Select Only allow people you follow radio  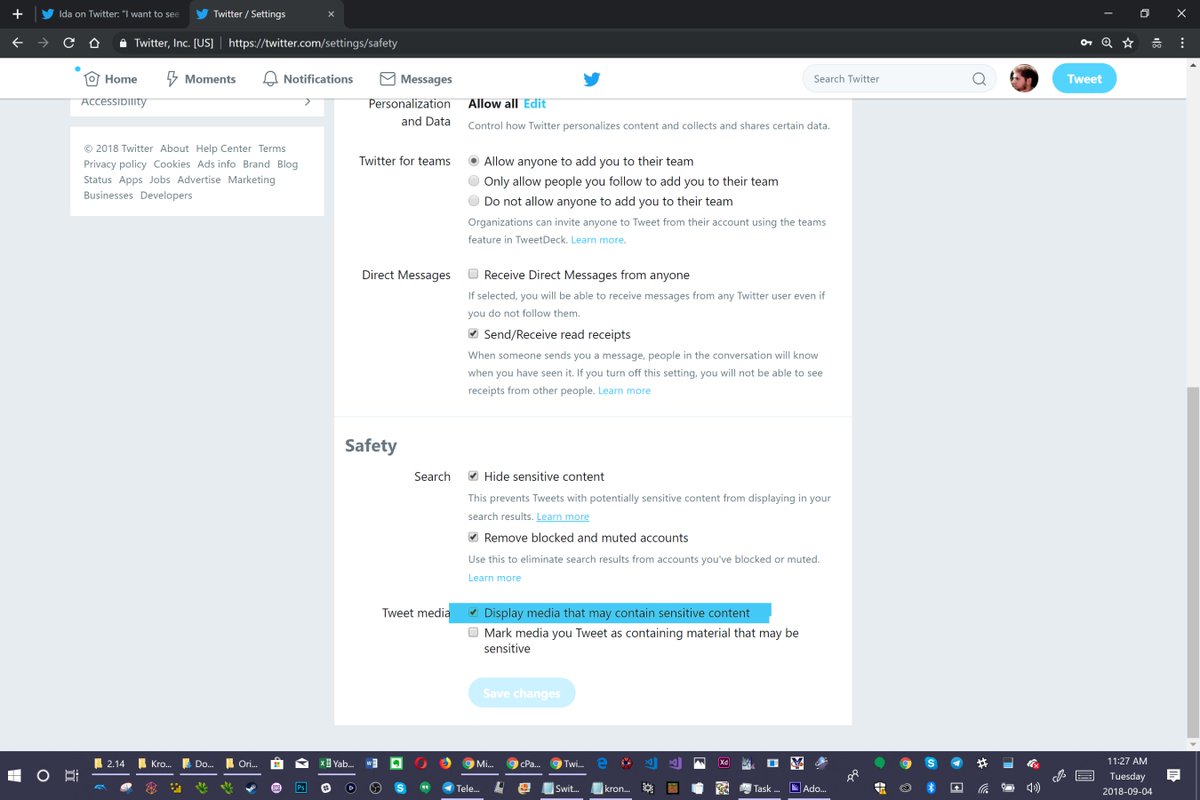474,181
